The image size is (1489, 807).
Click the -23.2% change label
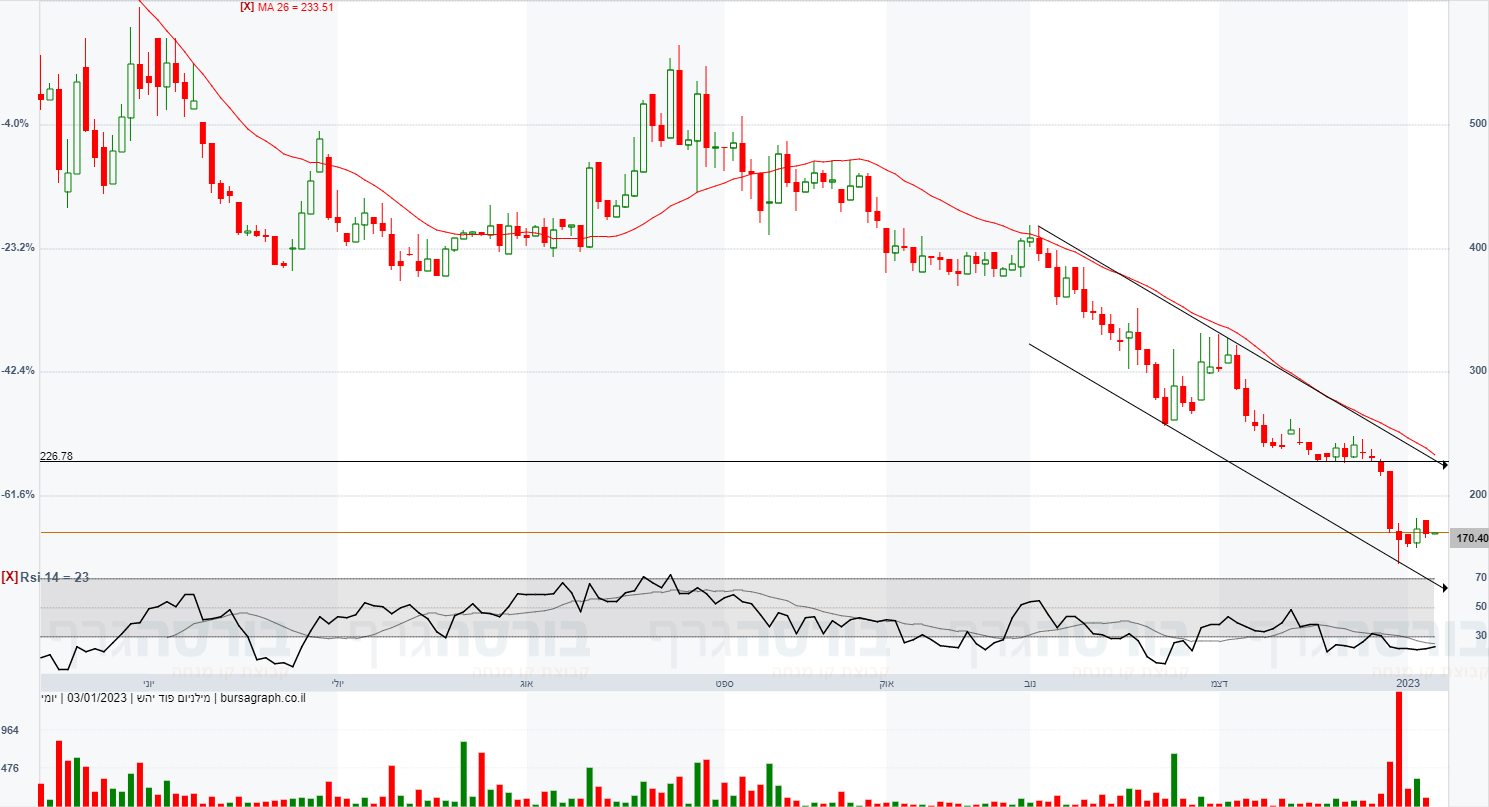click(x=18, y=247)
